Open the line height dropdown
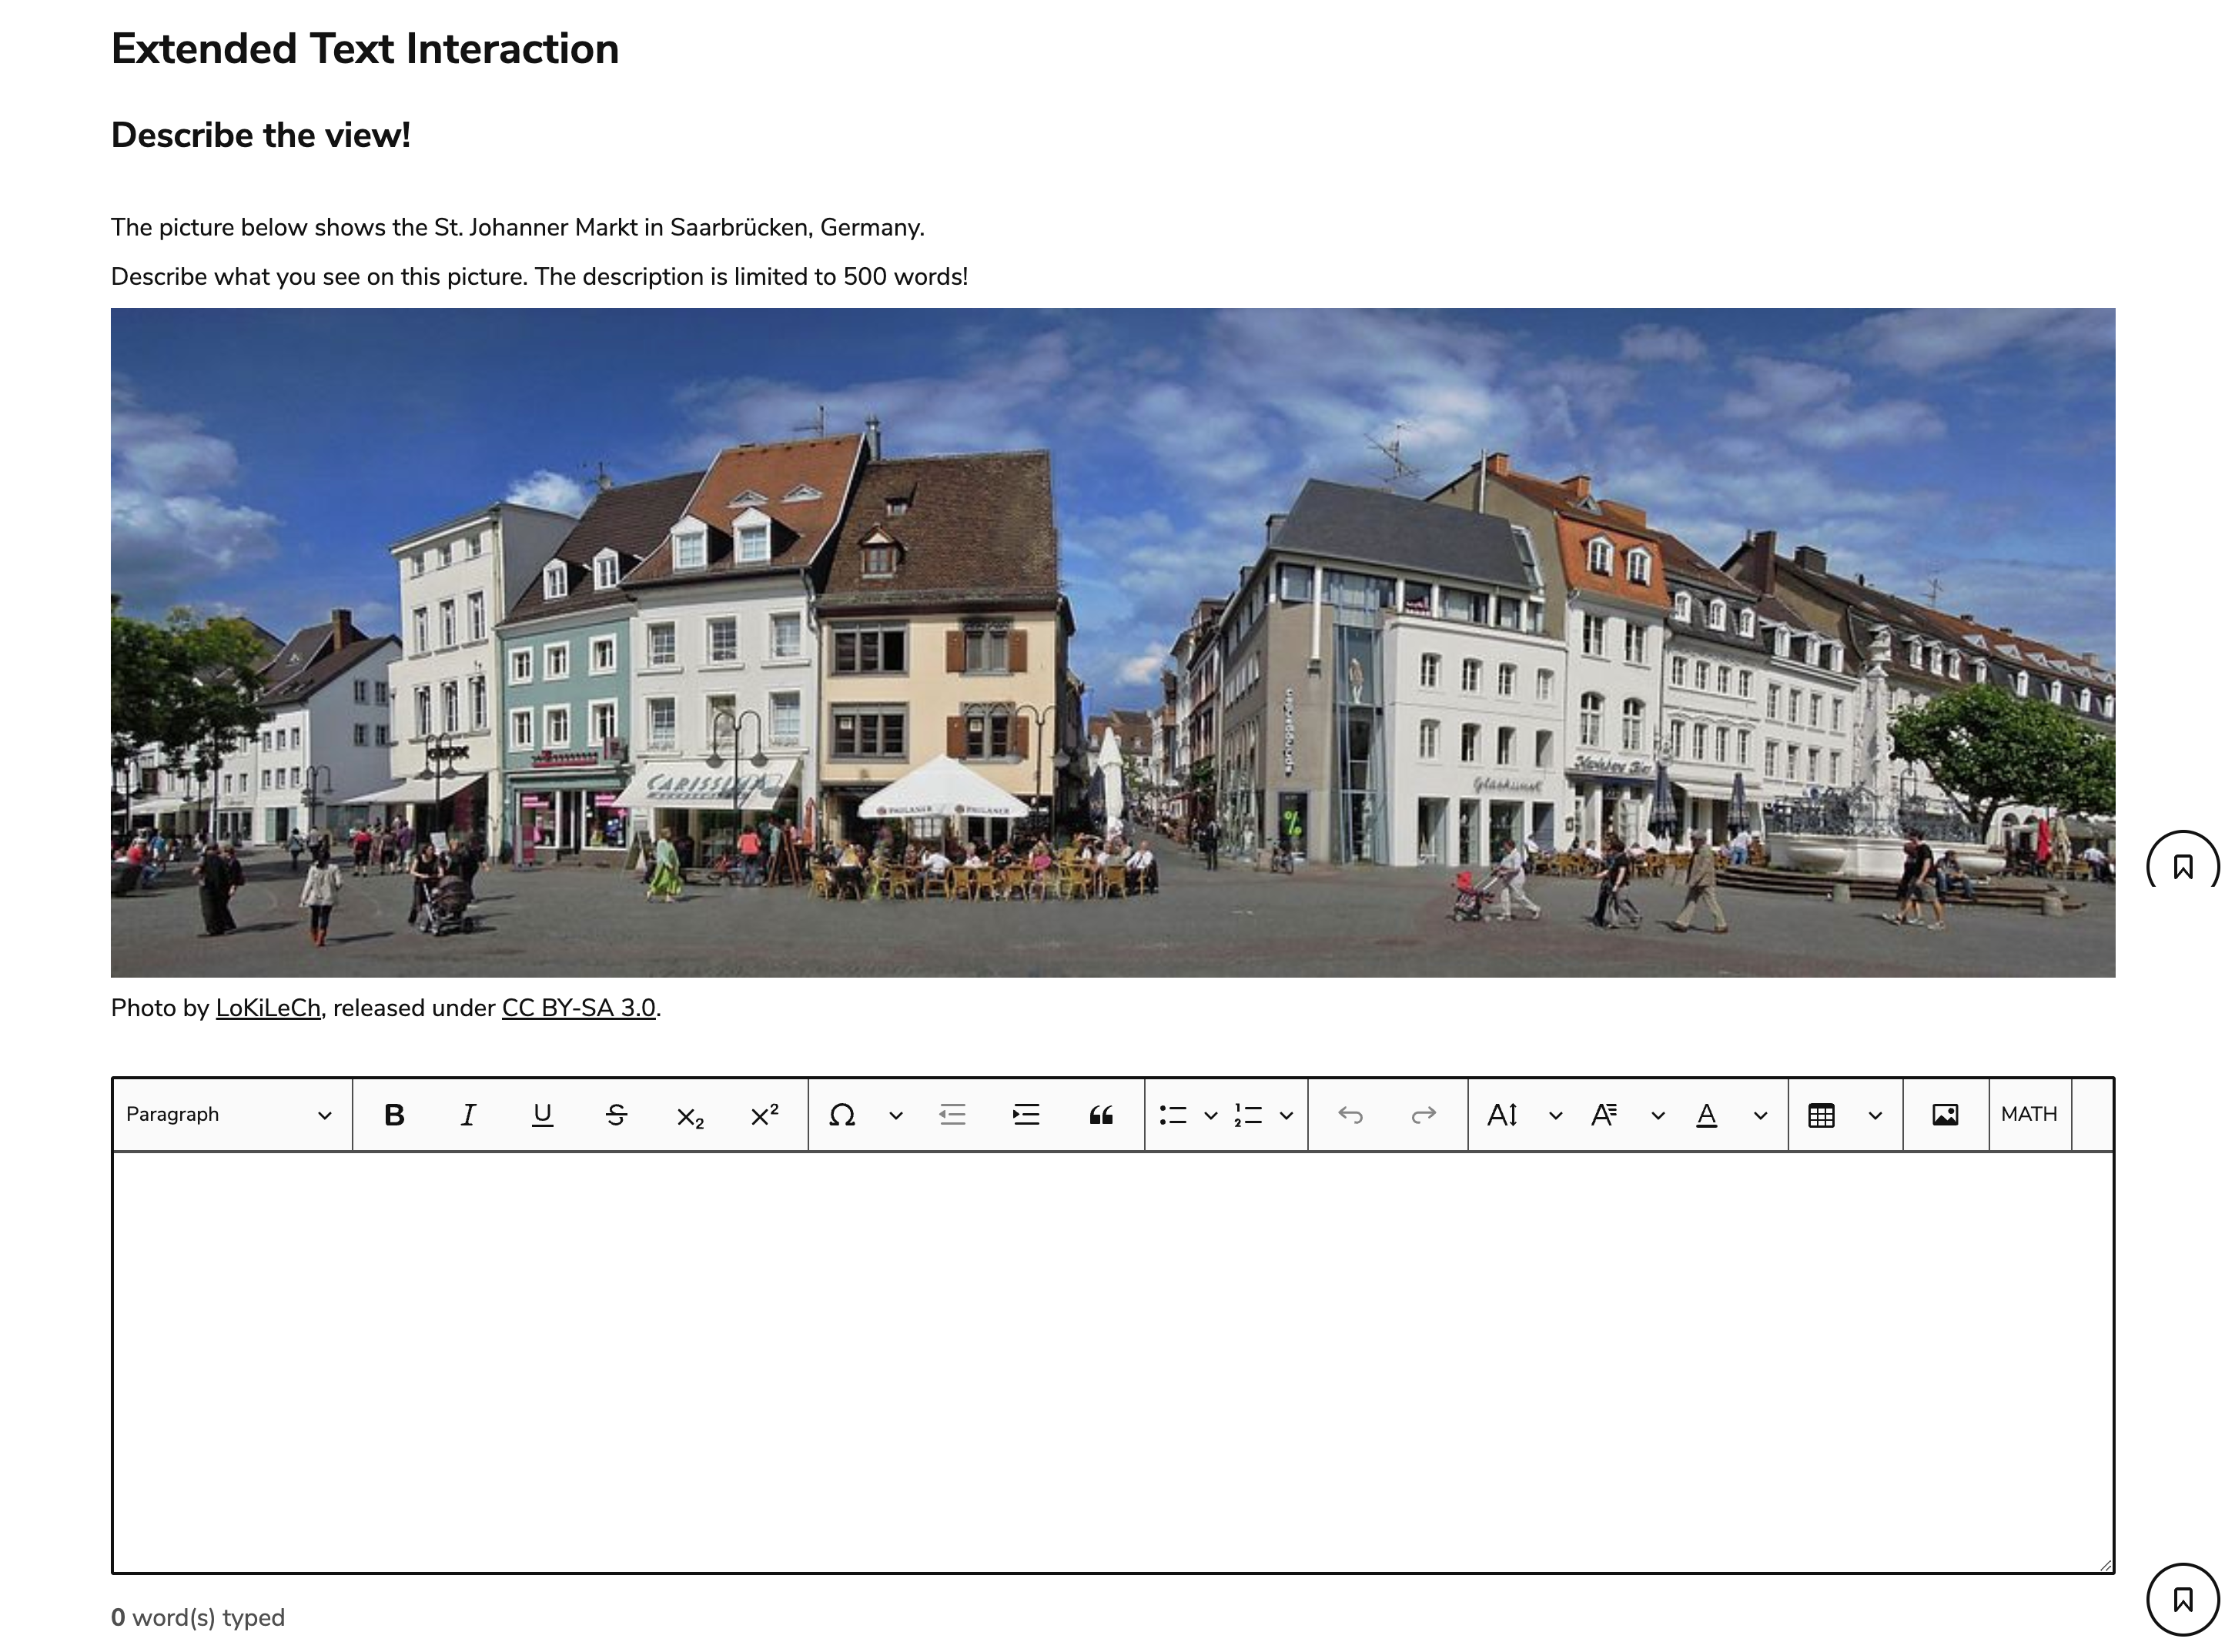 pyautogui.click(x=1555, y=1114)
